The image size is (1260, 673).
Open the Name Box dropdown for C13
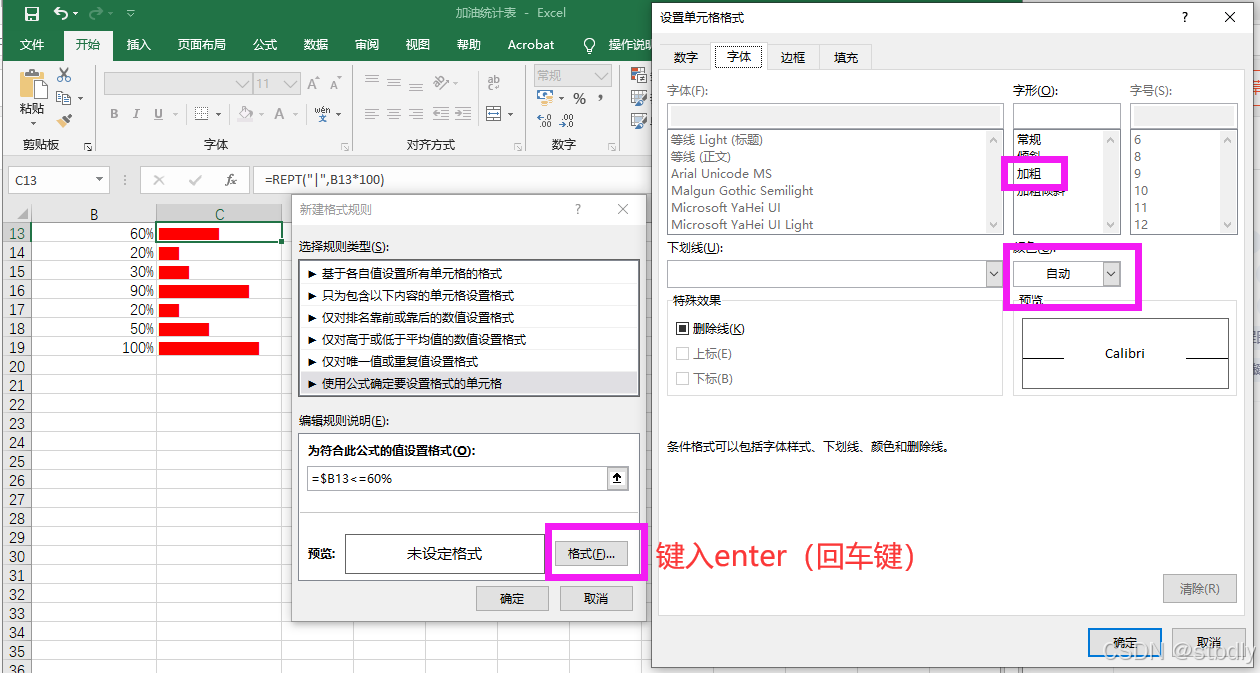pyautogui.click(x=99, y=180)
